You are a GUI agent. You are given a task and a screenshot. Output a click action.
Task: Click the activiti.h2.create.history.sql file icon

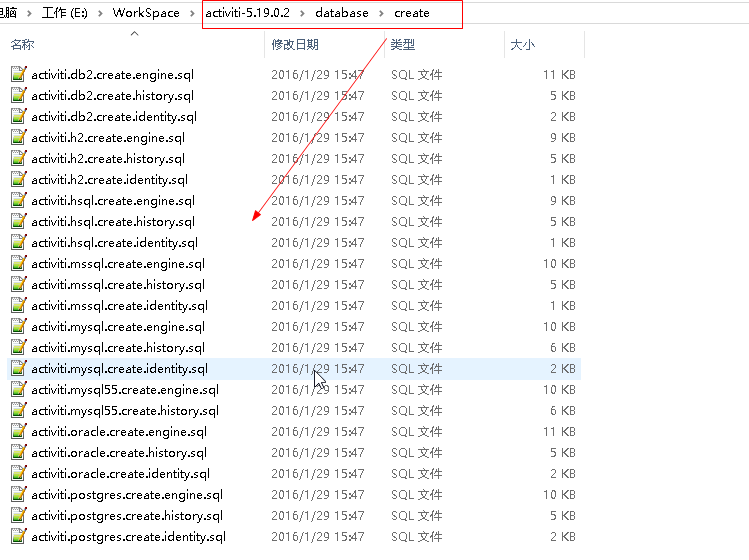(x=19, y=158)
